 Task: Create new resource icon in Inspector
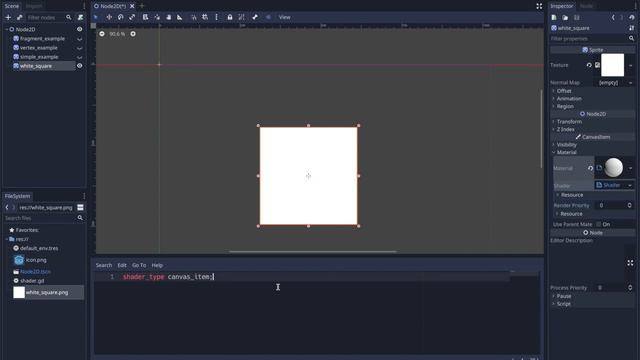[554, 18]
